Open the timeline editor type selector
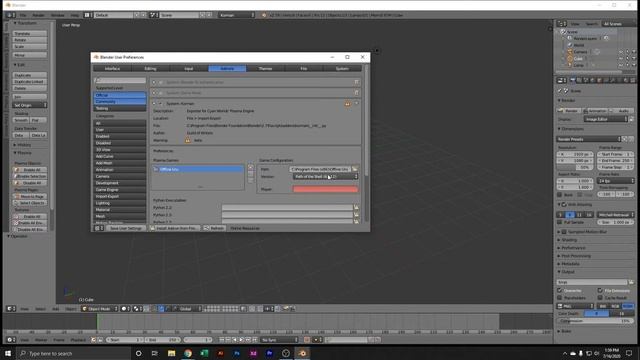640x360 pixels. tap(11, 340)
